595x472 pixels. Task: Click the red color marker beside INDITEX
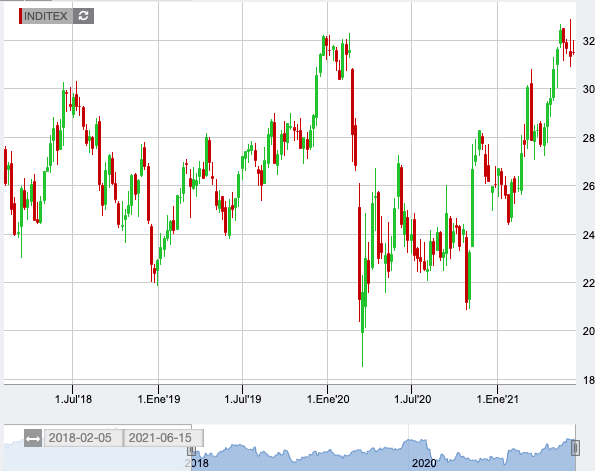tap(20, 16)
